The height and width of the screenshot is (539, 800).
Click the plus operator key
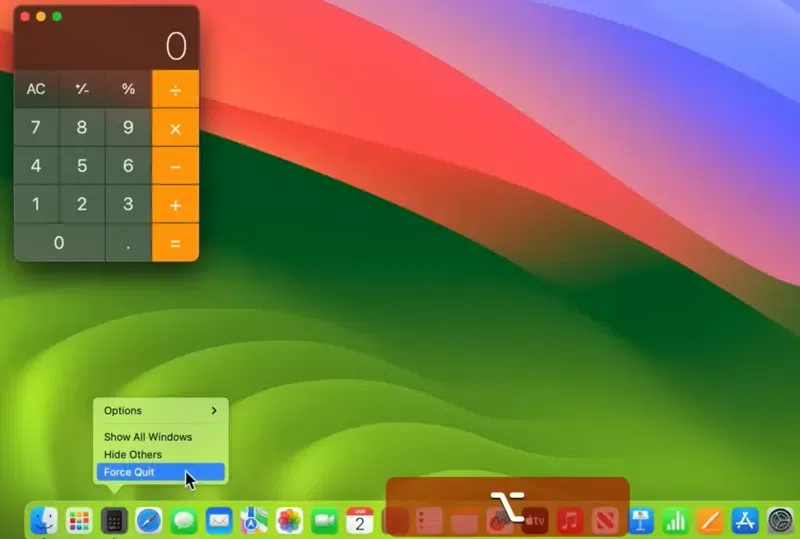click(176, 204)
